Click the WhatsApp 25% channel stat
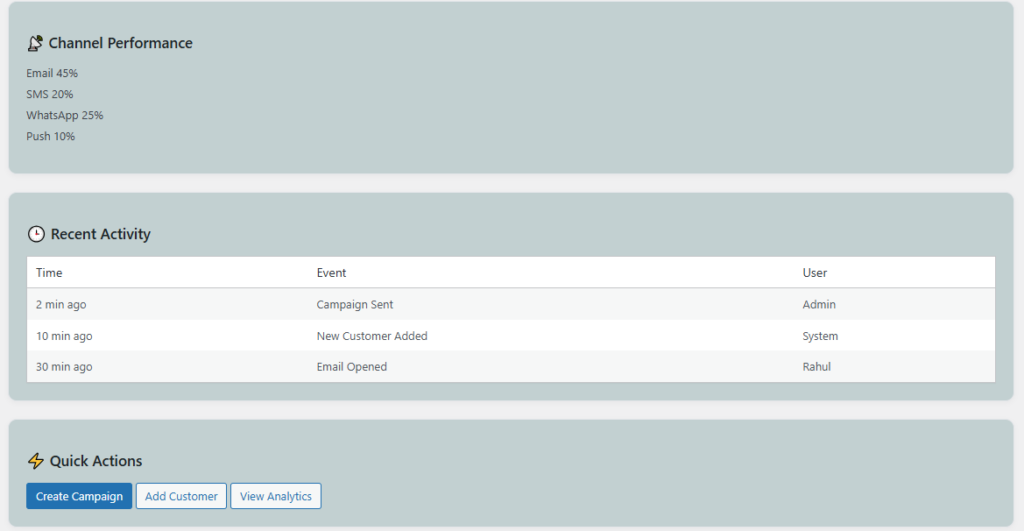The width and height of the screenshot is (1024, 531). coord(64,115)
